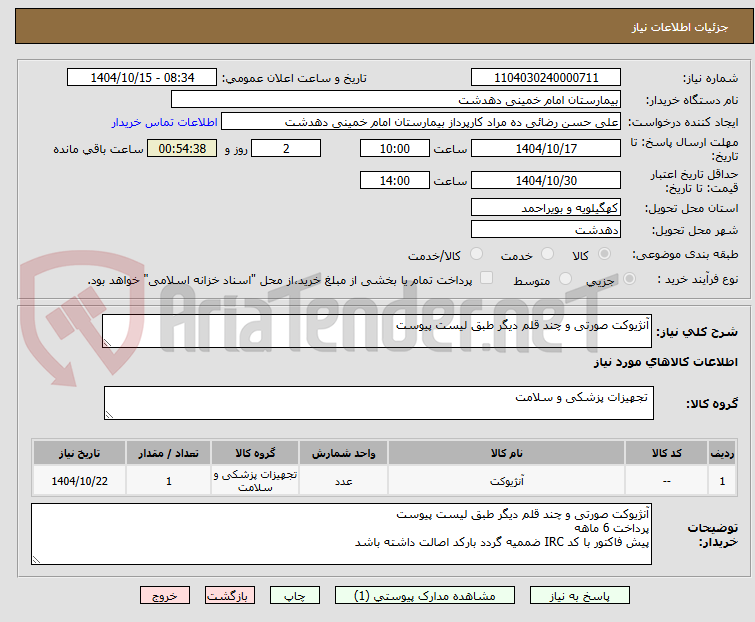Click the شماره نیاز field 1104030240000711
The image size is (755, 622).
tap(546, 78)
